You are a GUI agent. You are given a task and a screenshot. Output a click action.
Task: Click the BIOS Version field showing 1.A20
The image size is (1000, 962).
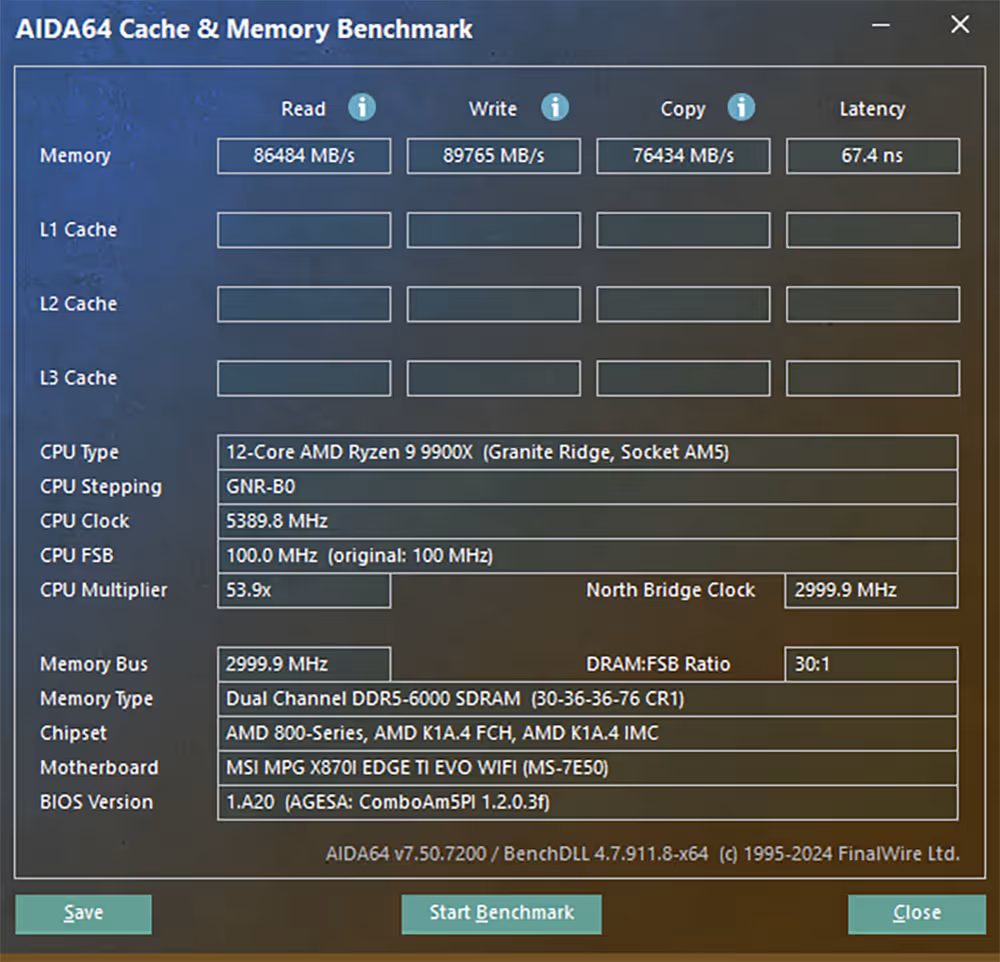[587, 801]
